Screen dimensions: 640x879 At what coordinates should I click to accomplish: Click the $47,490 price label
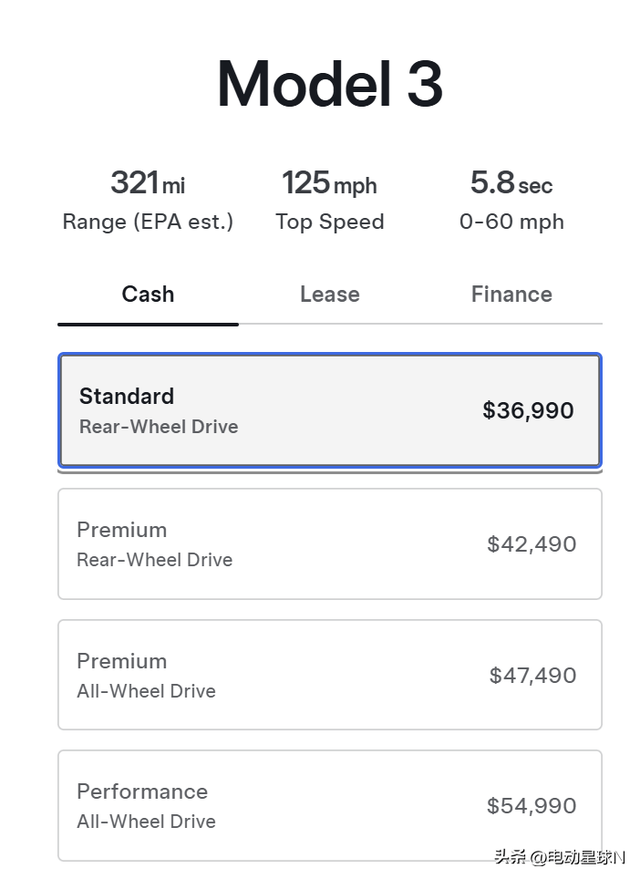click(x=532, y=675)
